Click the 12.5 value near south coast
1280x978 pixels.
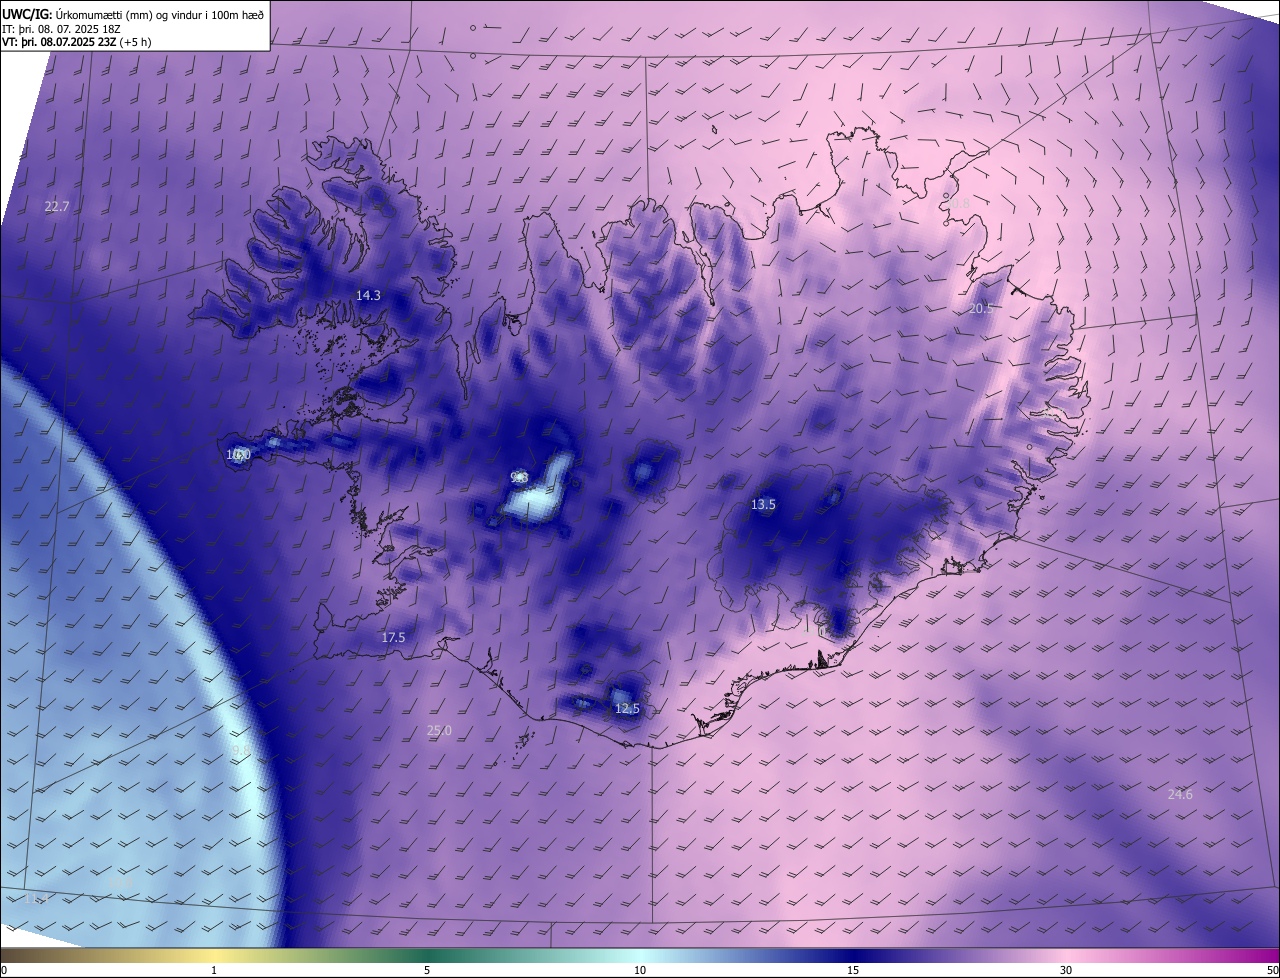(627, 709)
